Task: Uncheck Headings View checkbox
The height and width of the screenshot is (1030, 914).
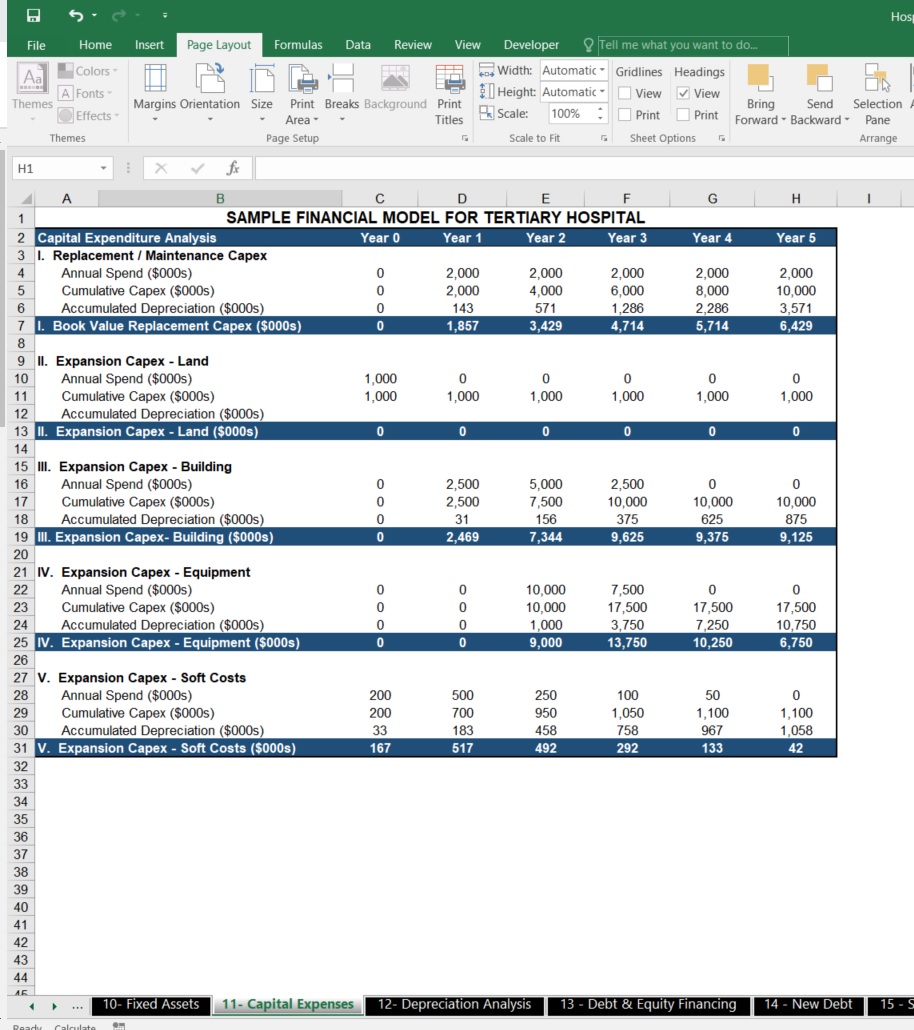Action: point(683,93)
